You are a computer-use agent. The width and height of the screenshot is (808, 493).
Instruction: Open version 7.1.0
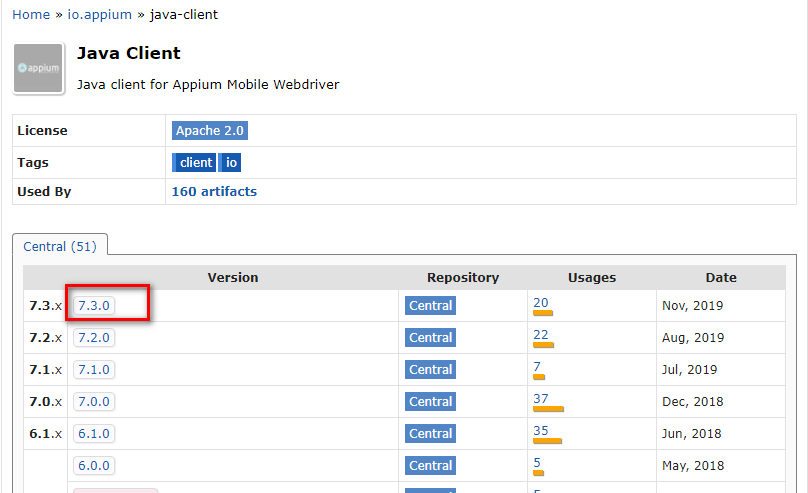pyautogui.click(x=94, y=369)
